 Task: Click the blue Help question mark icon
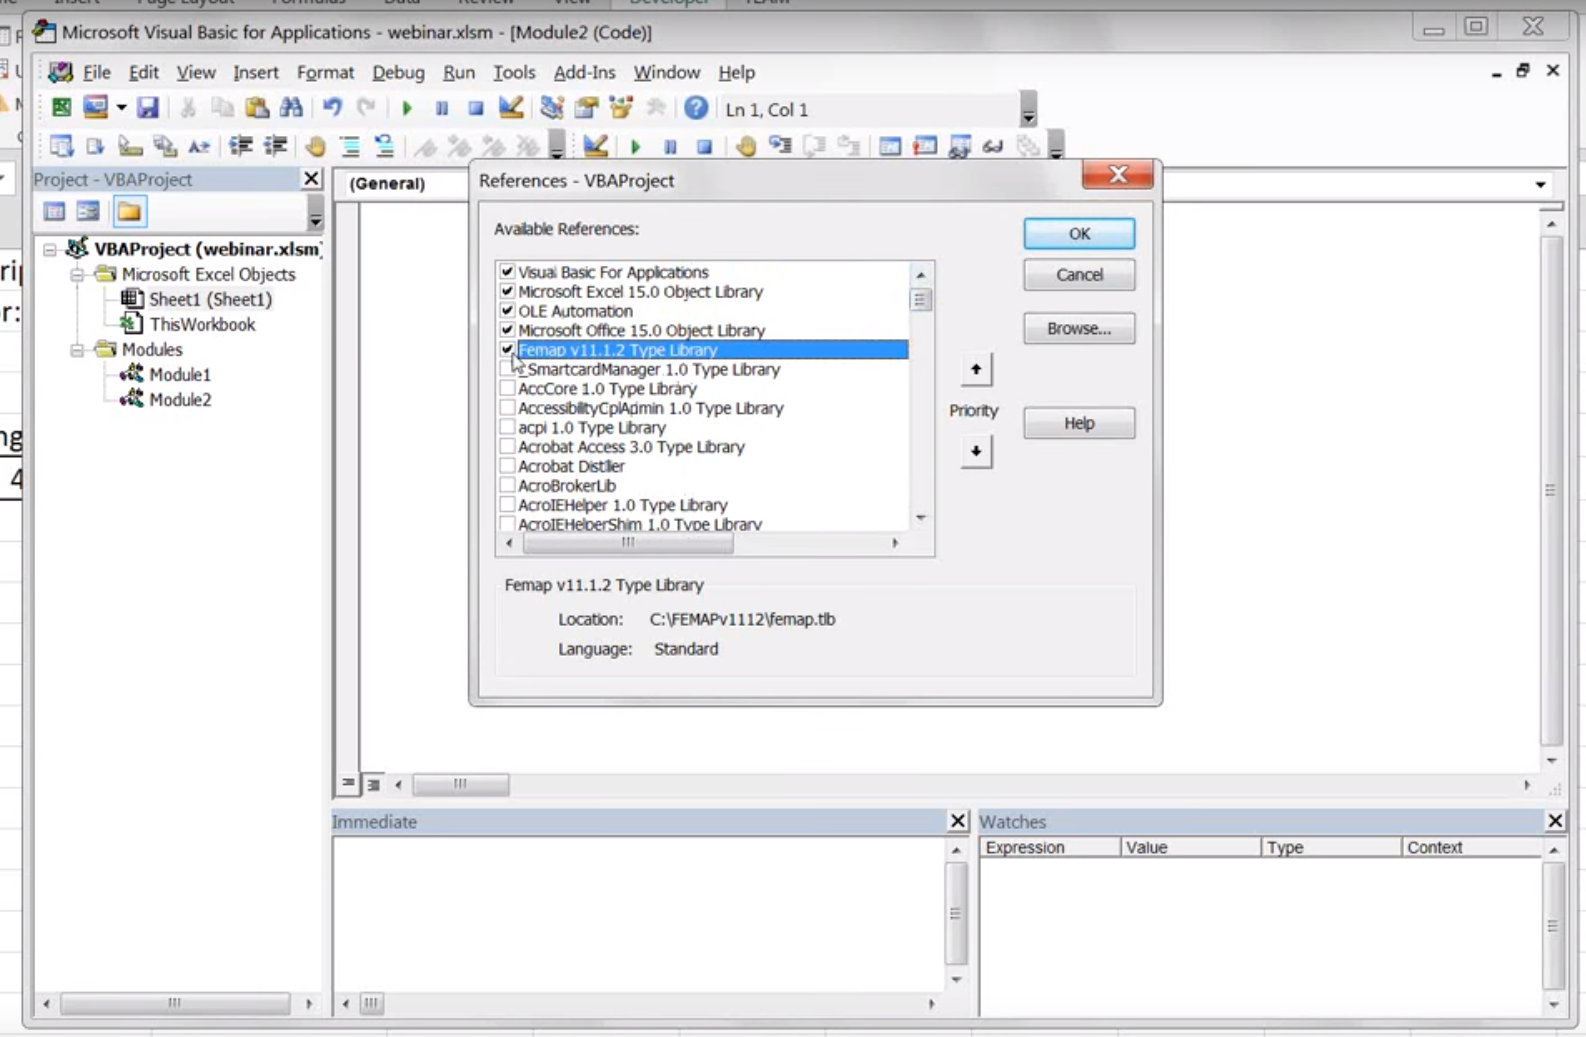pos(696,108)
